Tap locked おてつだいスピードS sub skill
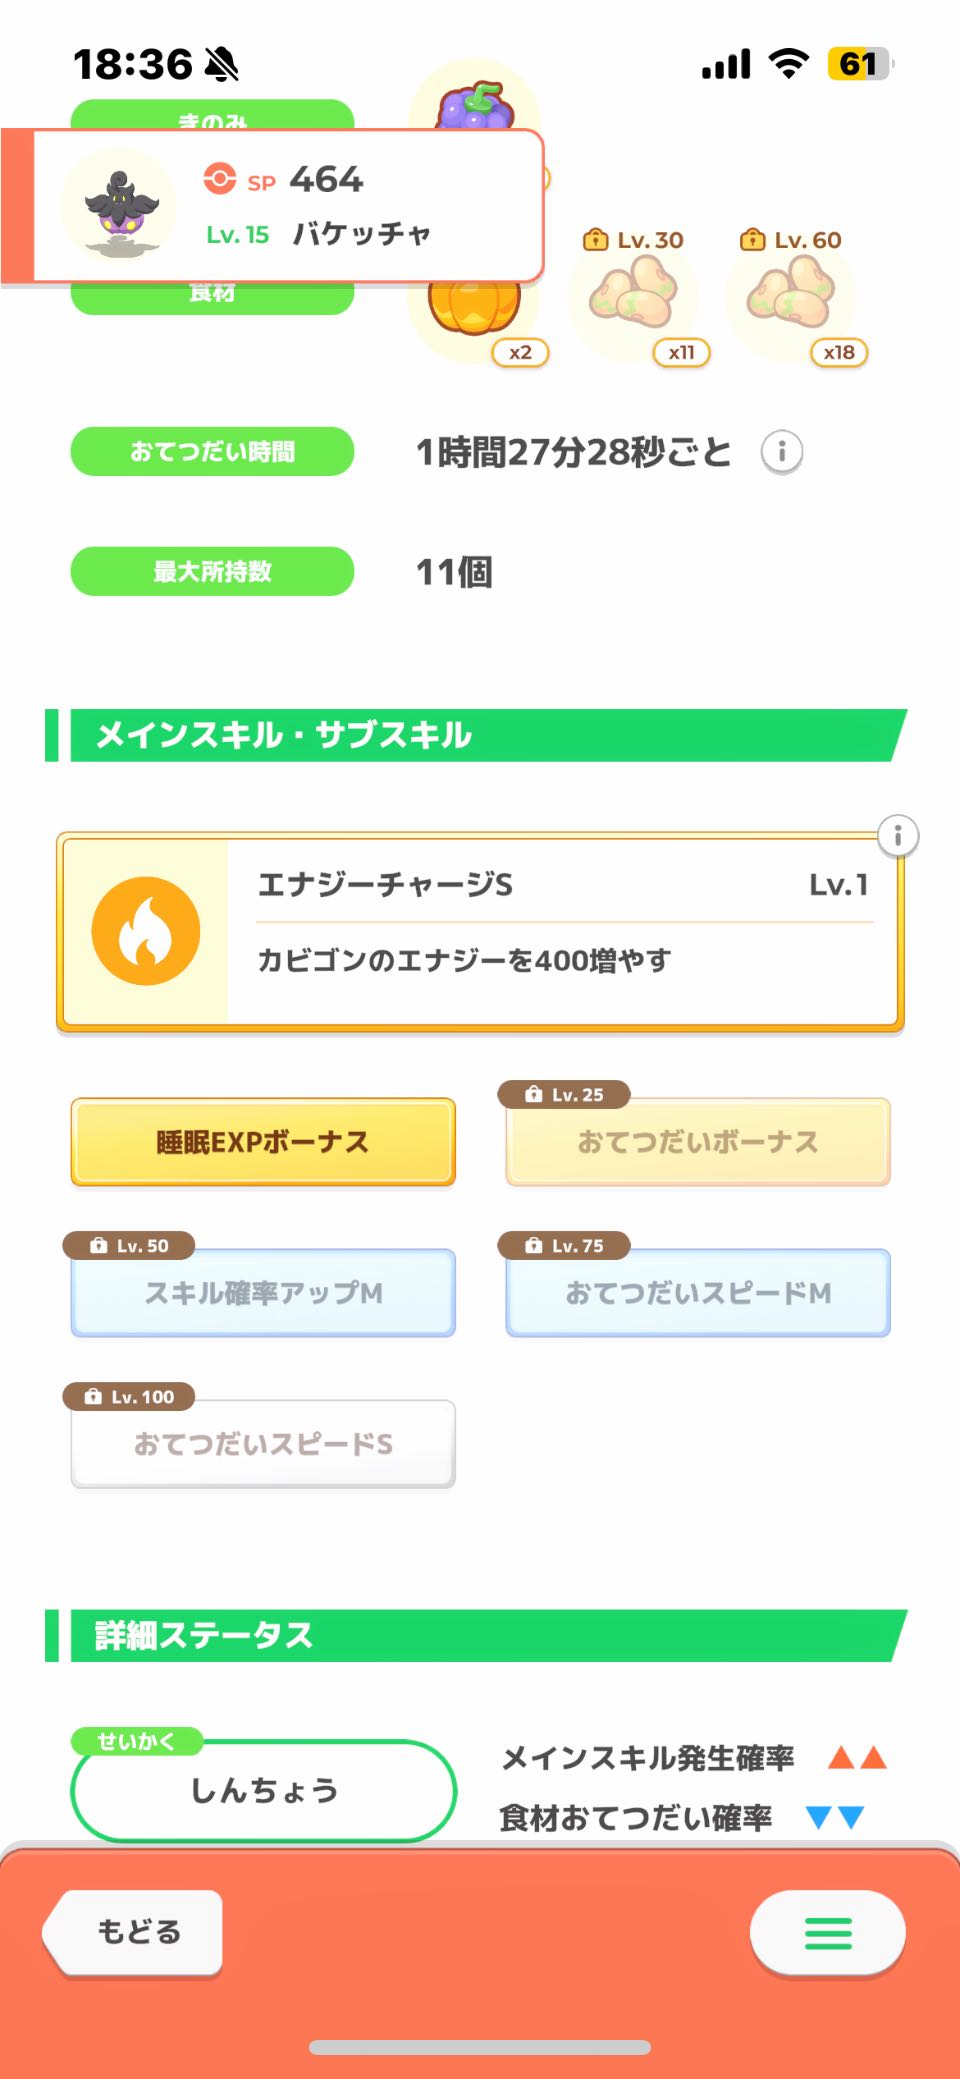The width and height of the screenshot is (960, 2079). click(263, 1444)
